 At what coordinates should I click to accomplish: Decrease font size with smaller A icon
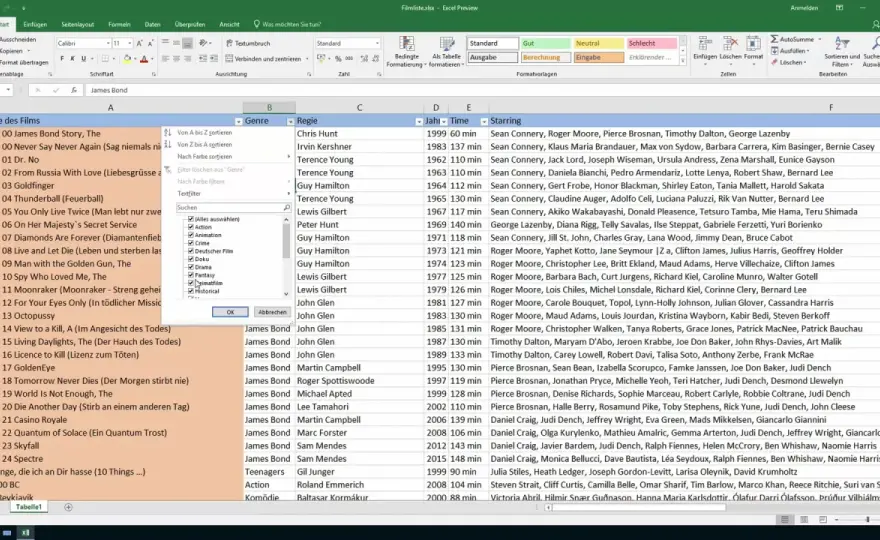150,43
